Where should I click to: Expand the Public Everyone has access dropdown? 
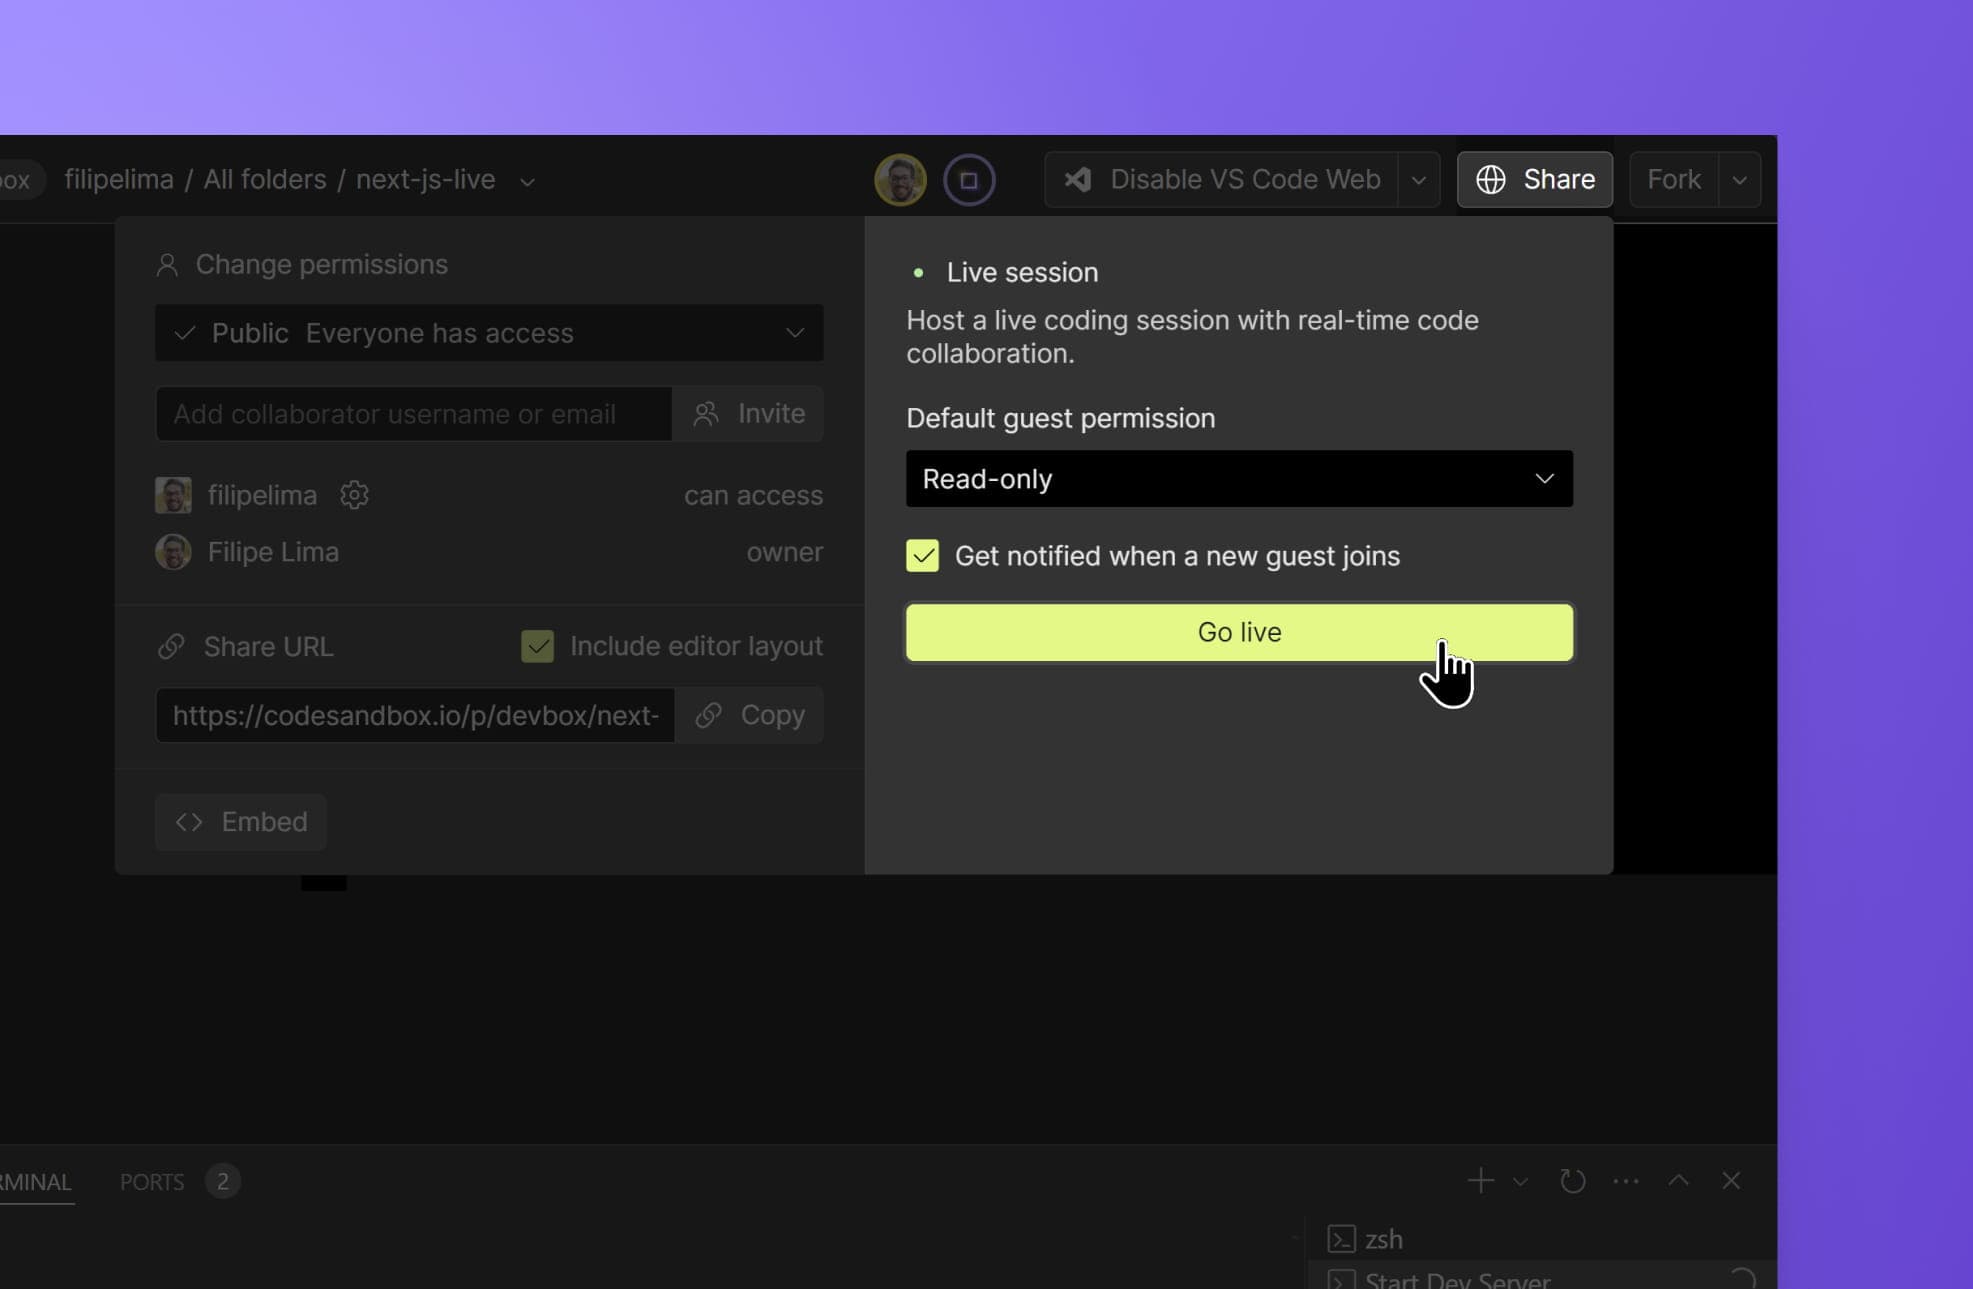click(x=488, y=333)
